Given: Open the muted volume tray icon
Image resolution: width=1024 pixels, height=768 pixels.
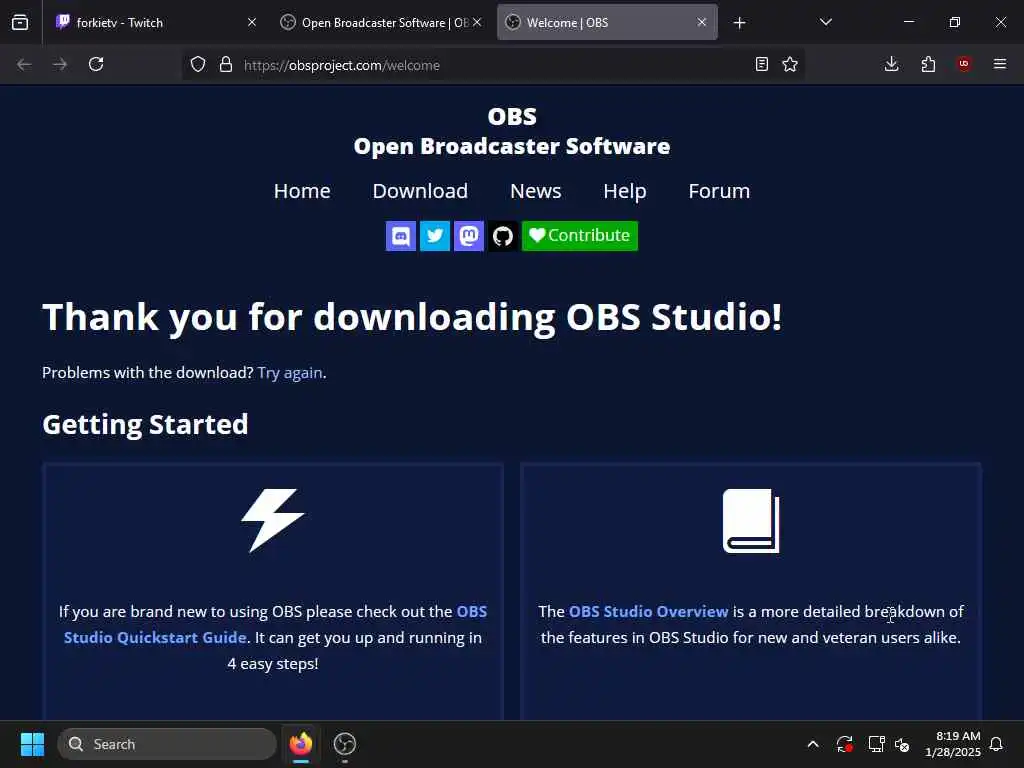Looking at the screenshot, I should [903, 744].
